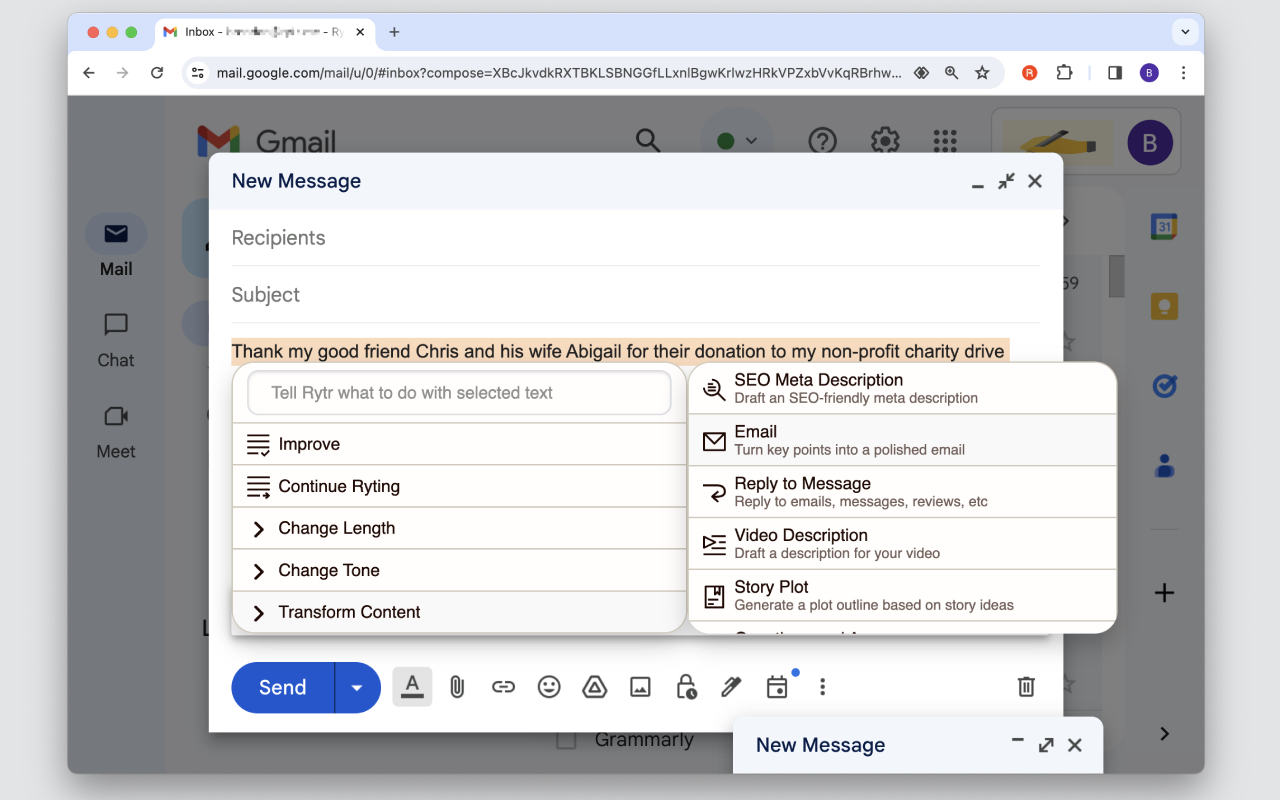Open Meet from the Gmail sidebar
The height and width of the screenshot is (800, 1280).
[x=114, y=432]
